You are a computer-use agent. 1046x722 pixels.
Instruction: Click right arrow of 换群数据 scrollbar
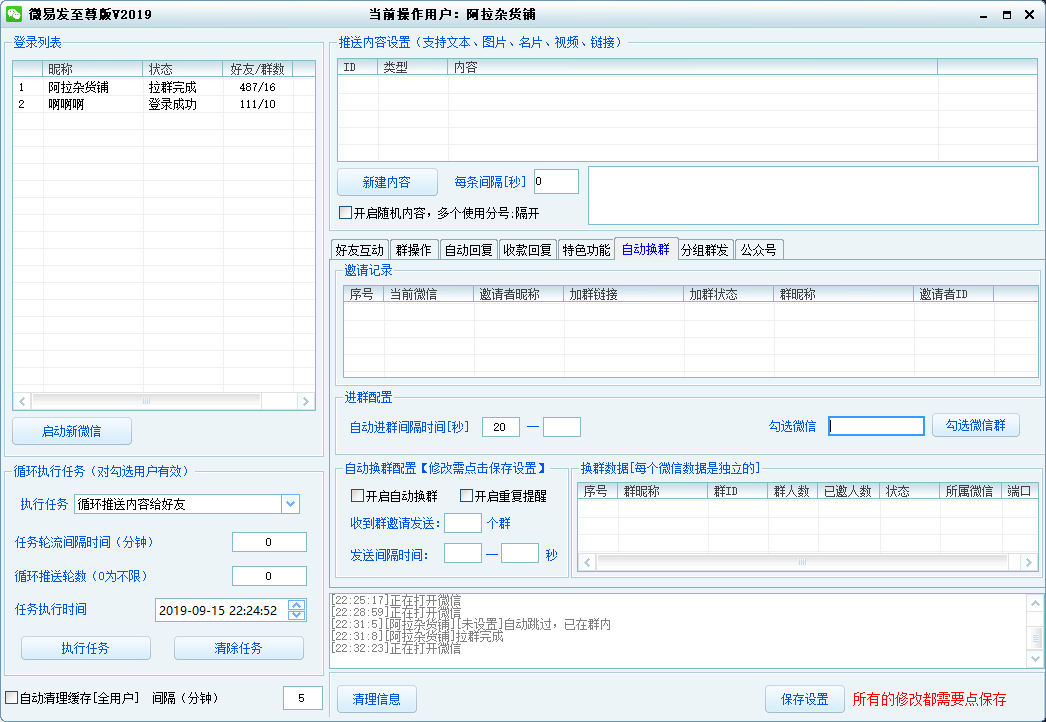click(1029, 562)
